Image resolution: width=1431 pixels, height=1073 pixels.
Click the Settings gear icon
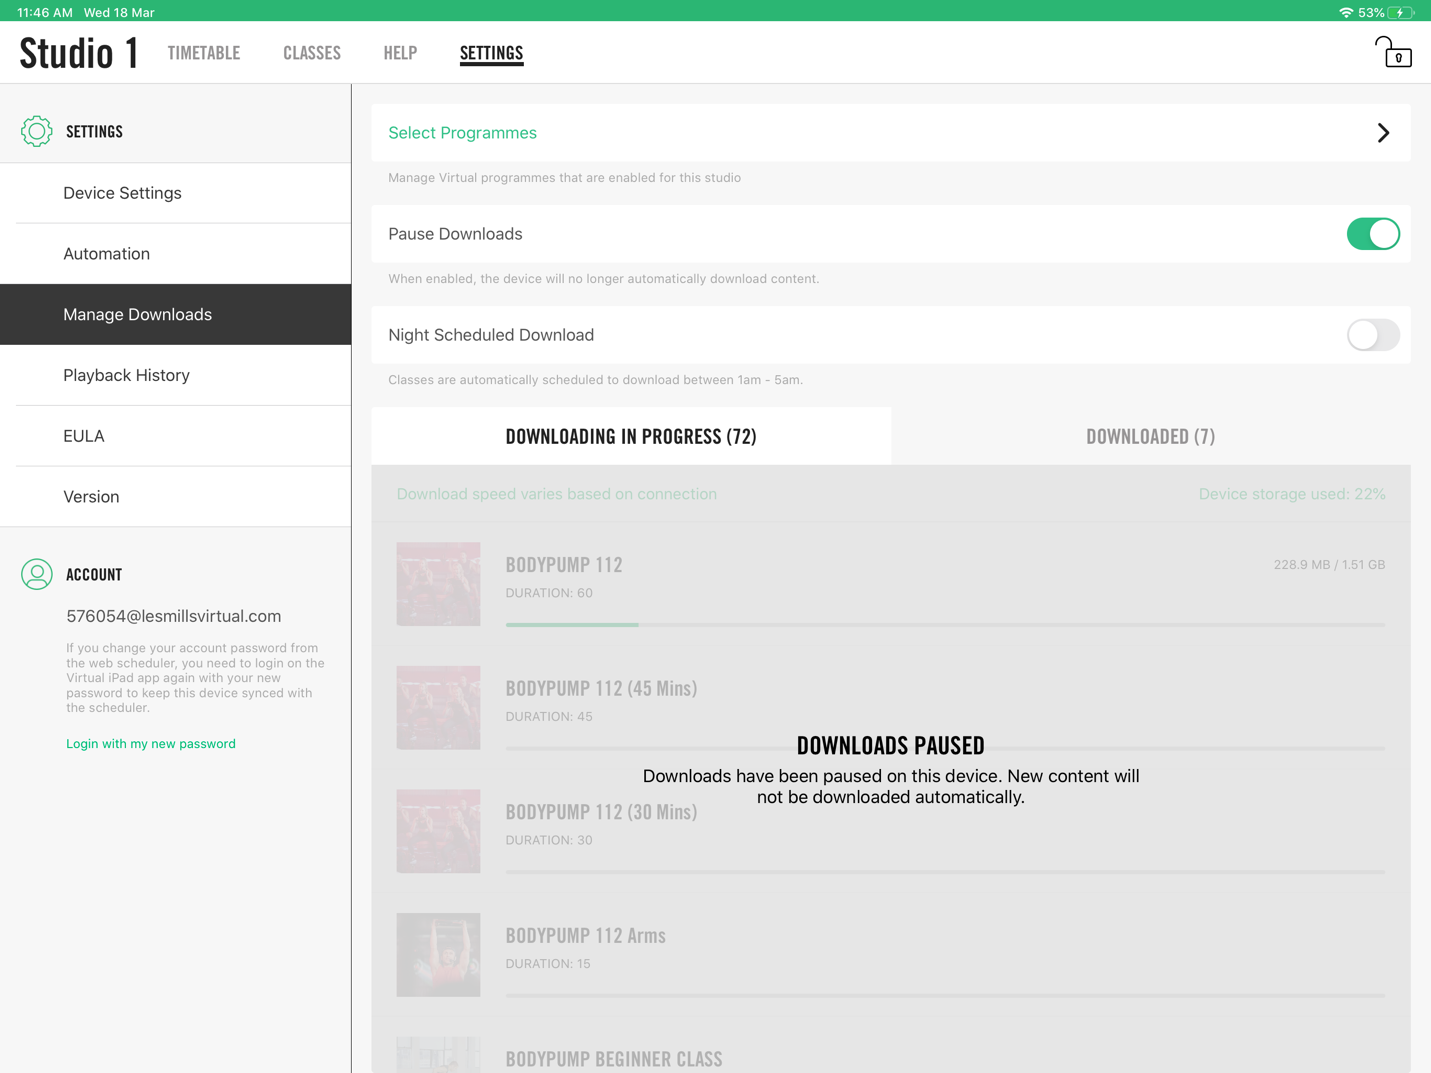coord(37,131)
